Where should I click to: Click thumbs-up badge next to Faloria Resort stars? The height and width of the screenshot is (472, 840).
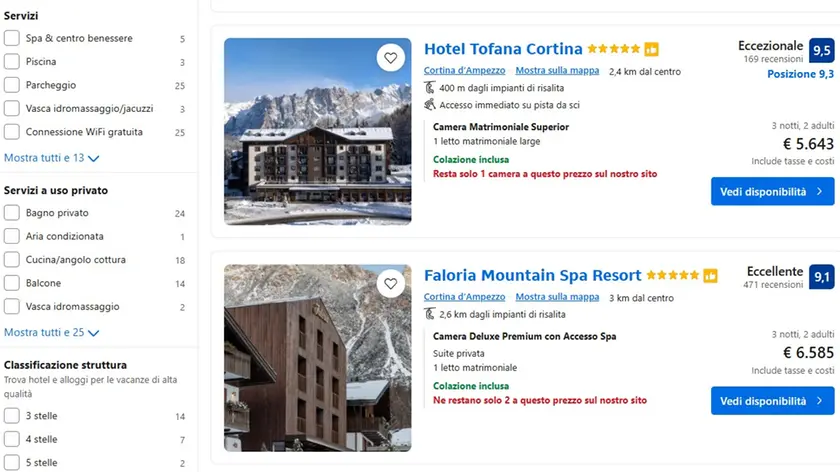[x=710, y=276]
